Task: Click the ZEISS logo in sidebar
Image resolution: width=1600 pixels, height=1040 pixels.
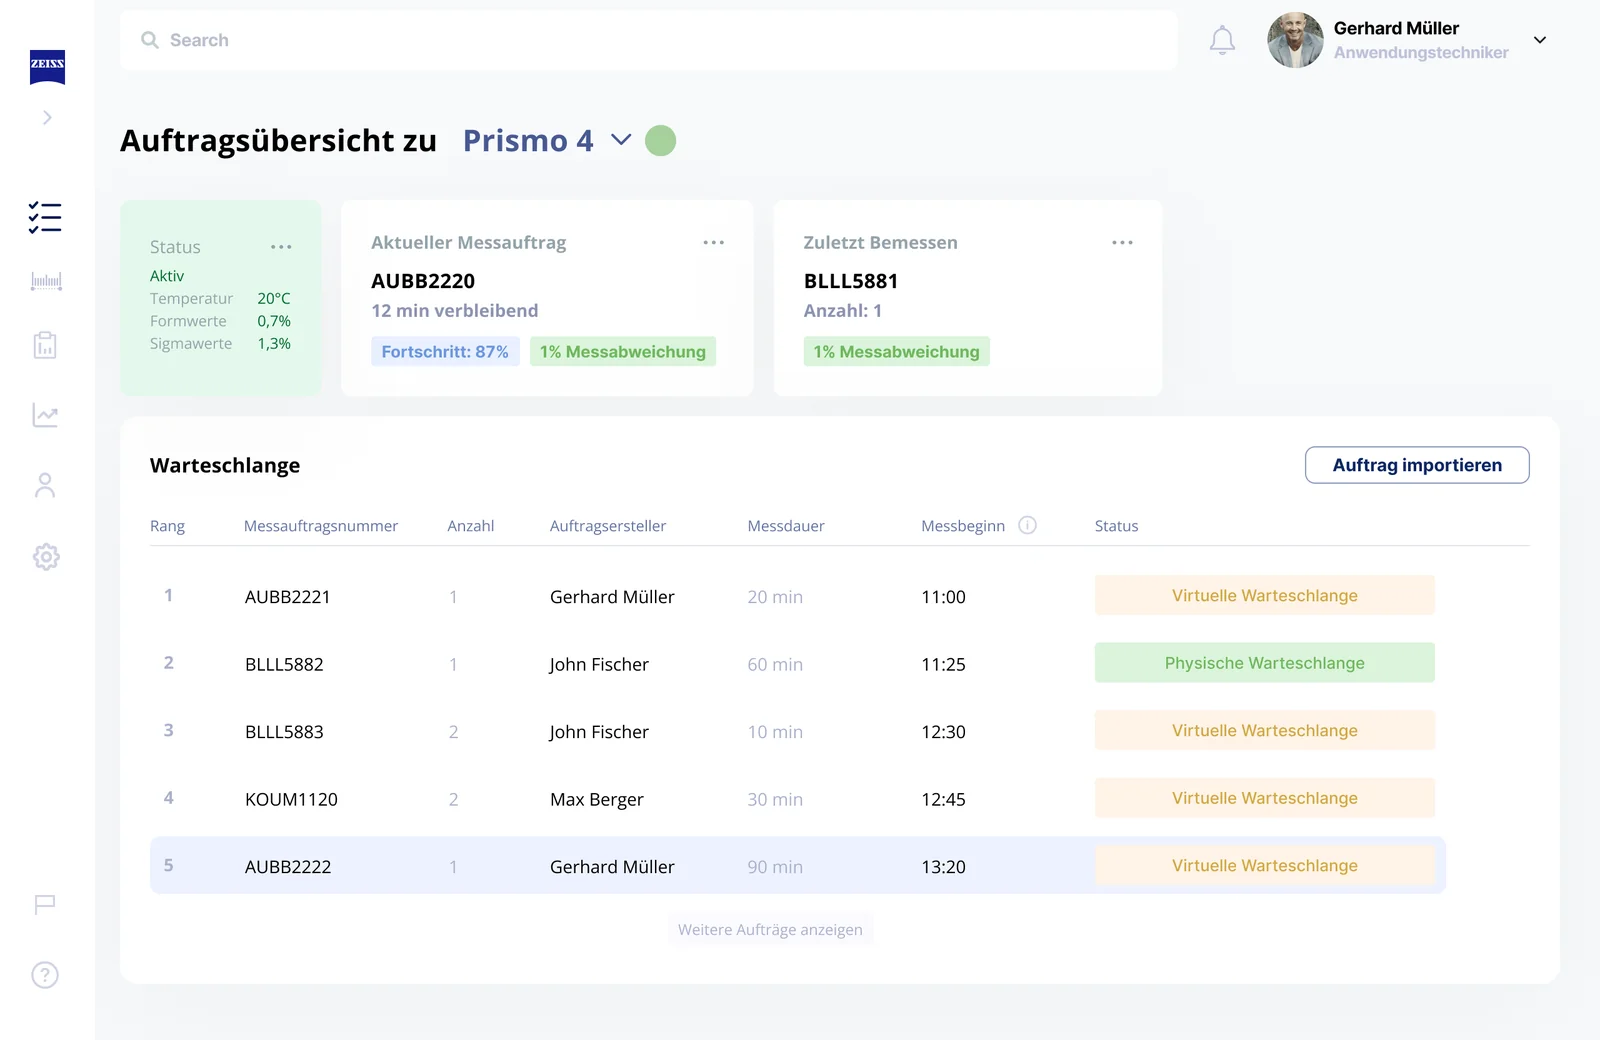Action: 47,66
